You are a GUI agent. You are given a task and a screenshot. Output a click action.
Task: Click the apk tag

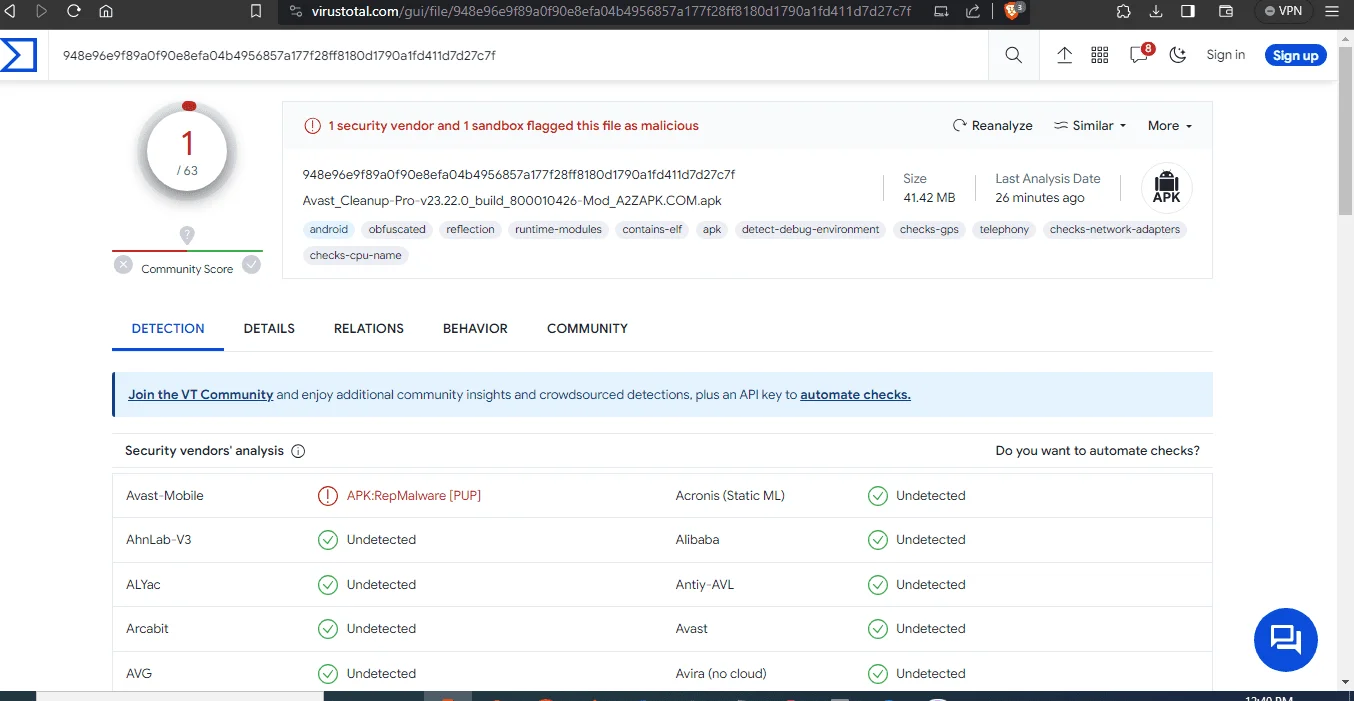pos(712,230)
